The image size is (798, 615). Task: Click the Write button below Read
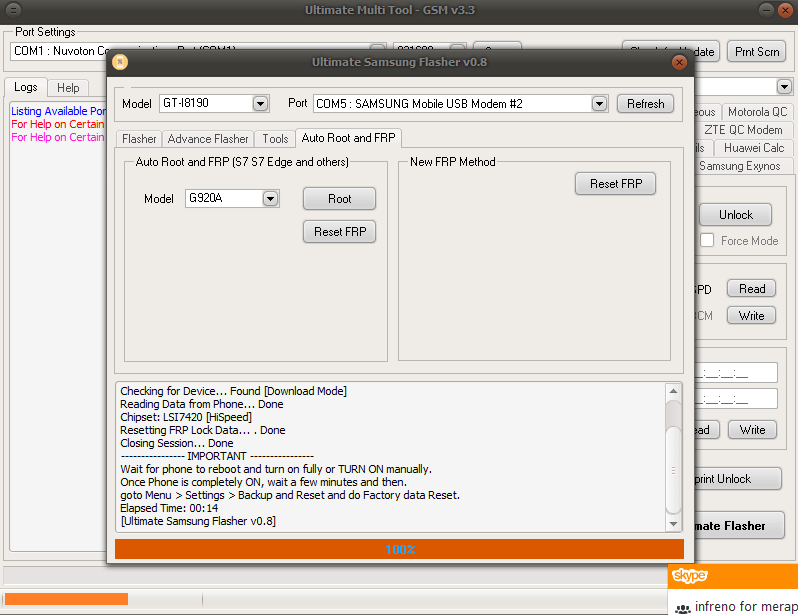pyautogui.click(x=751, y=316)
